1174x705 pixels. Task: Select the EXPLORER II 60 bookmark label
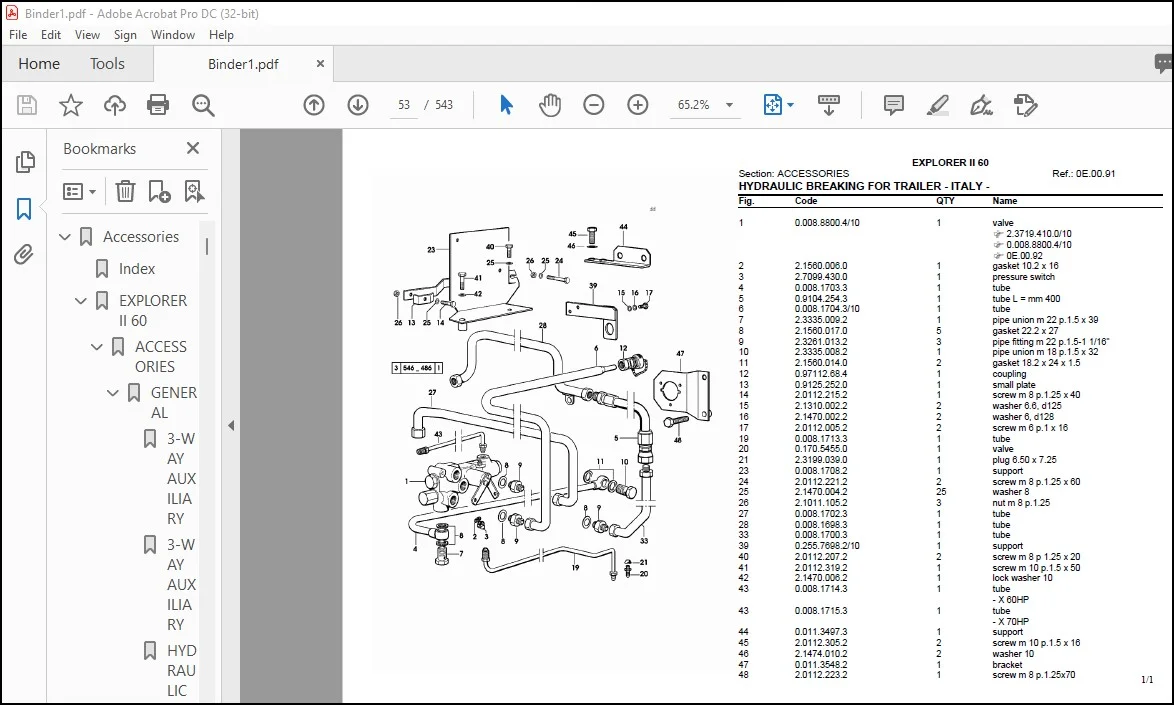[153, 311]
